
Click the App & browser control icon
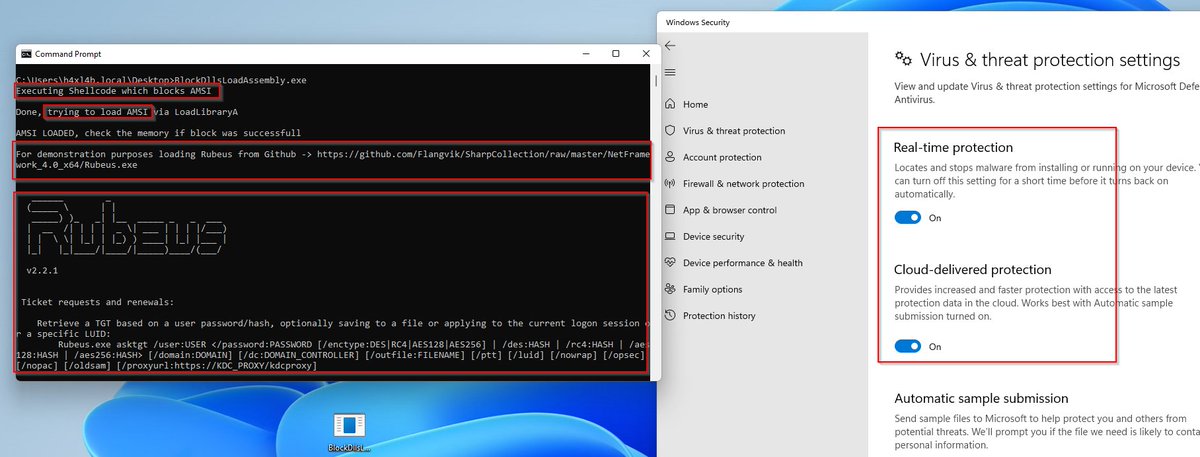(670, 210)
